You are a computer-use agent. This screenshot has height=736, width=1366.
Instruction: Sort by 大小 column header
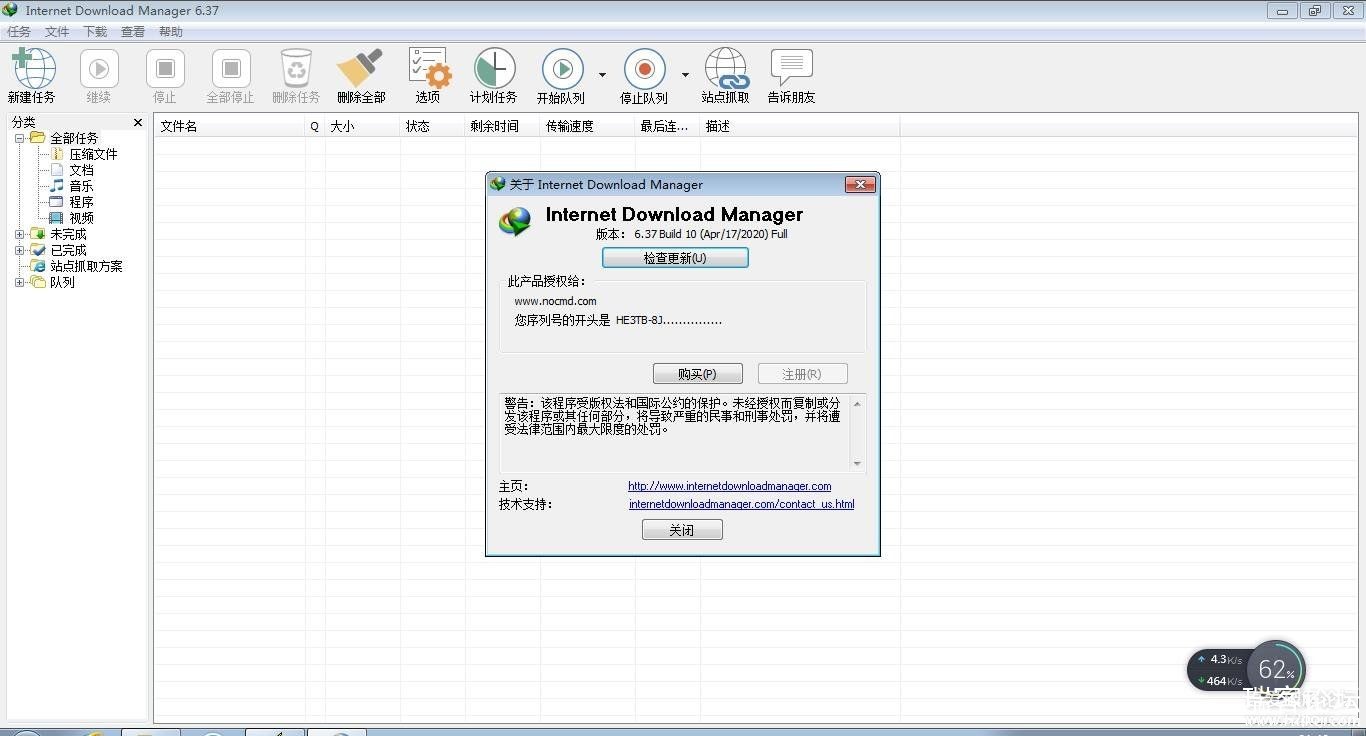(363, 126)
